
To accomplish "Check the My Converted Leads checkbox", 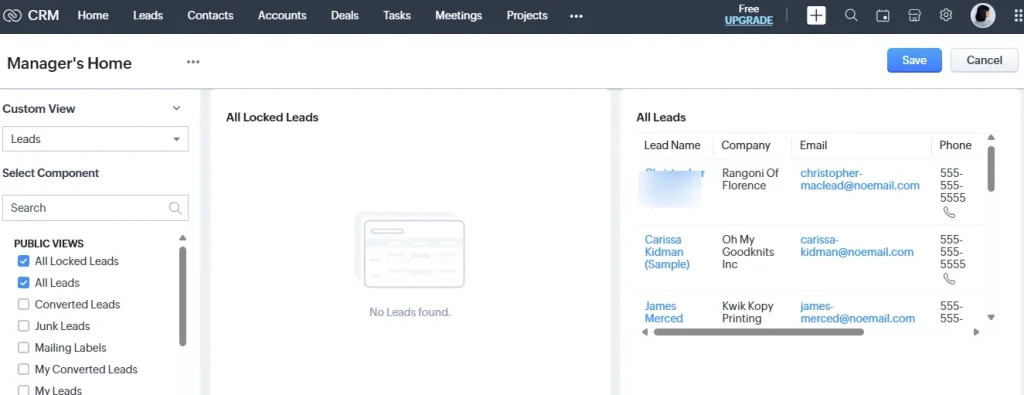I will coord(24,370).
